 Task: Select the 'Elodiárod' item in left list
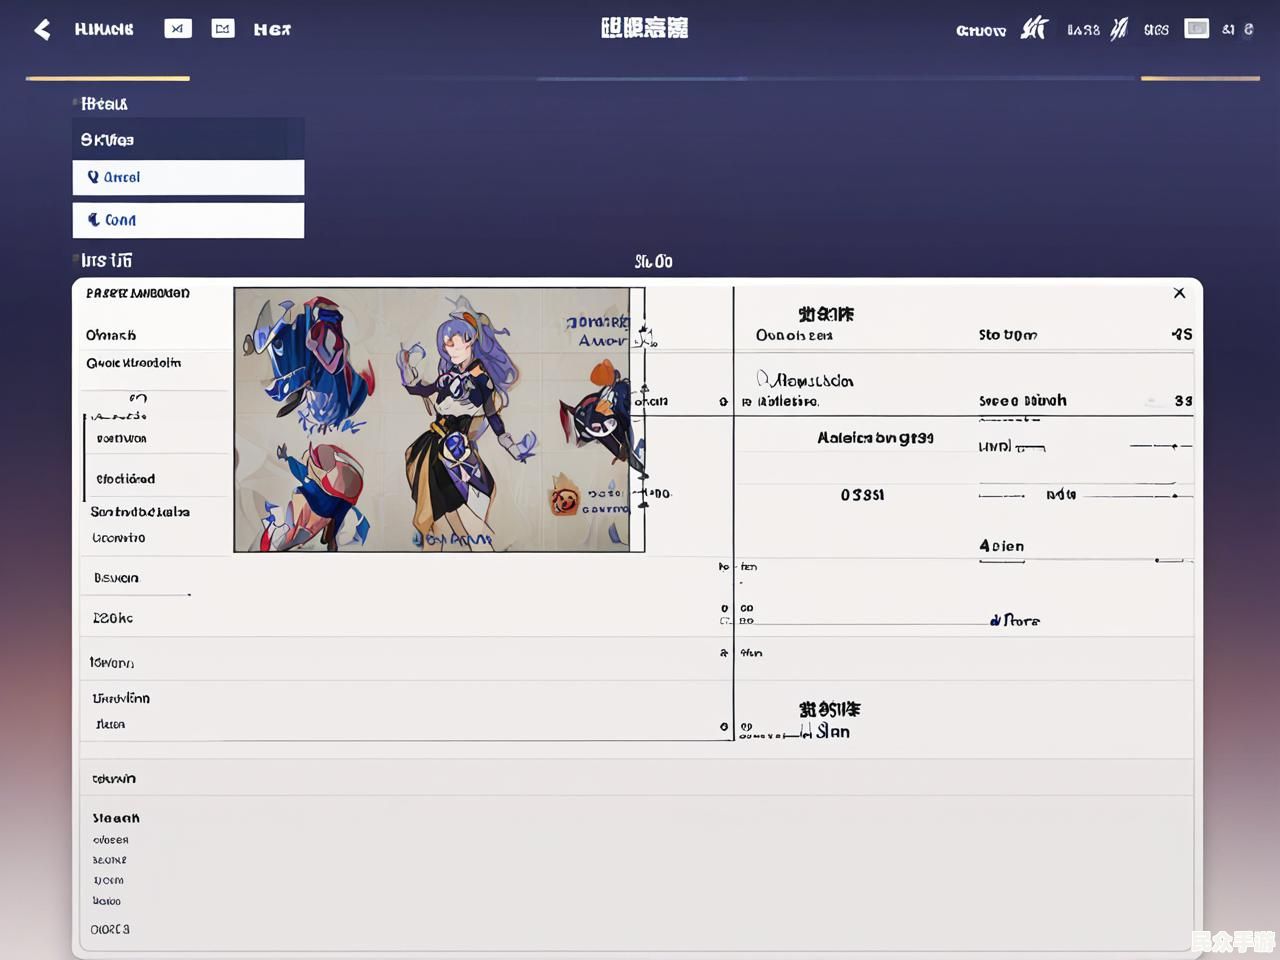point(126,479)
